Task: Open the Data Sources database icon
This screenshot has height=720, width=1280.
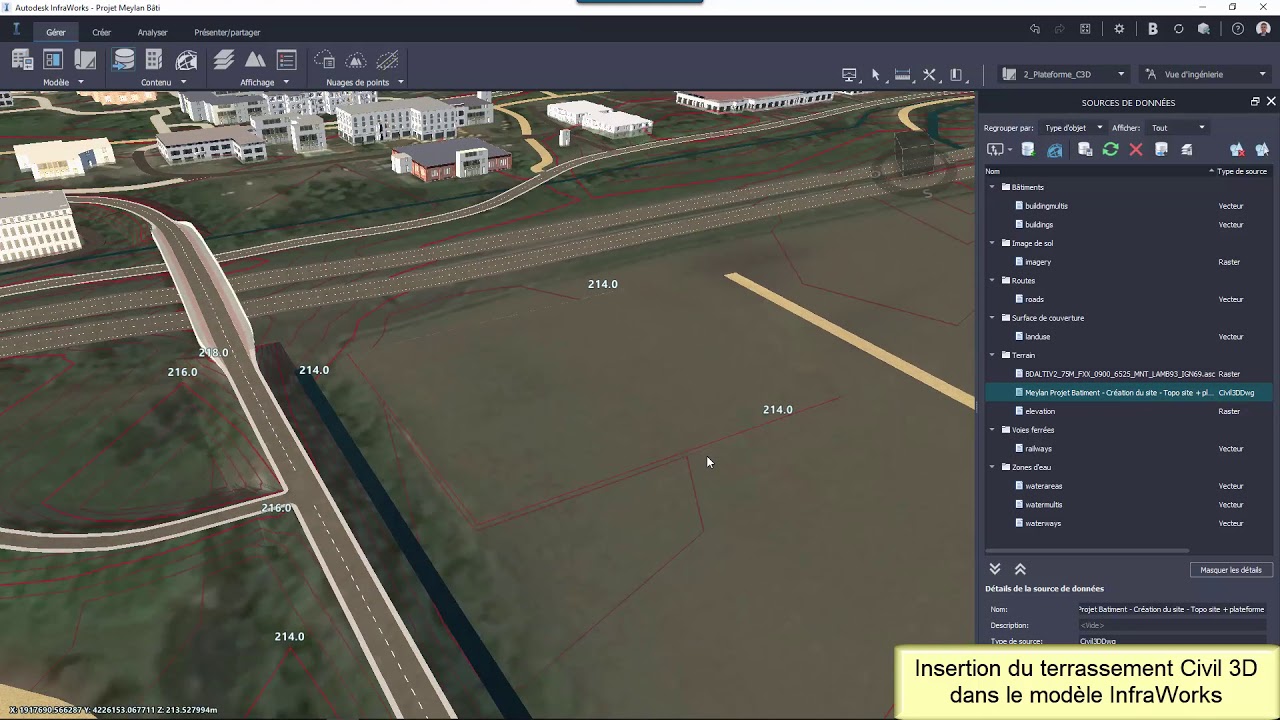Action: click(123, 60)
